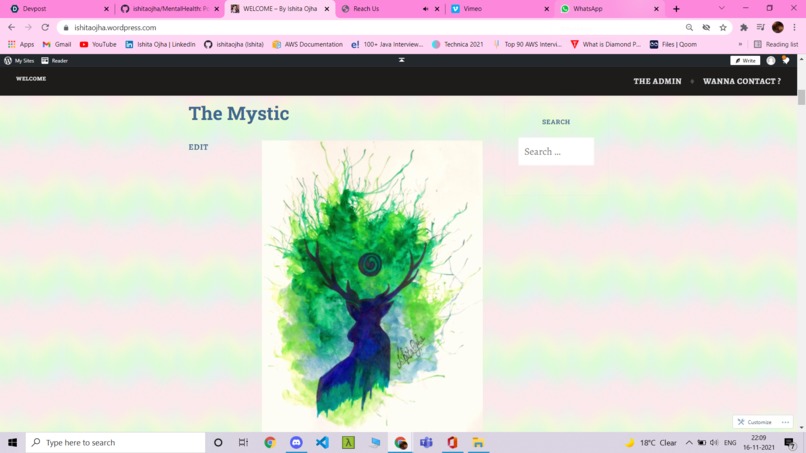Collapse the WordPress admin bar toggle icon

401,60
